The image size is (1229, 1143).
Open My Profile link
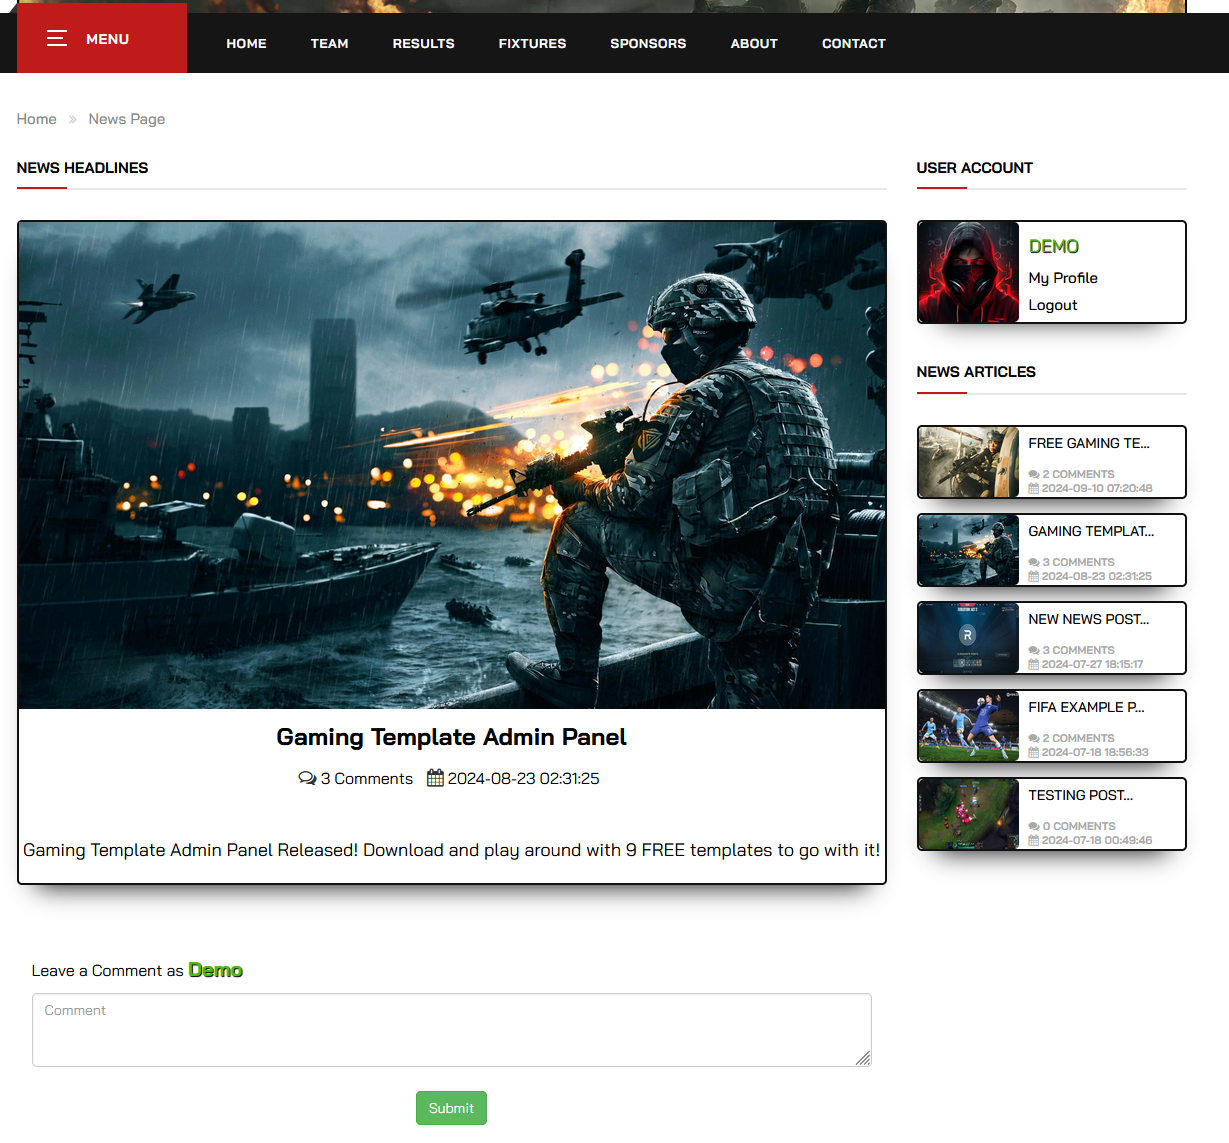1062,278
